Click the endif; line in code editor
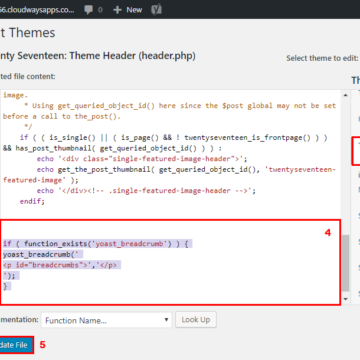This screenshot has width=360, height=360. tap(32, 201)
